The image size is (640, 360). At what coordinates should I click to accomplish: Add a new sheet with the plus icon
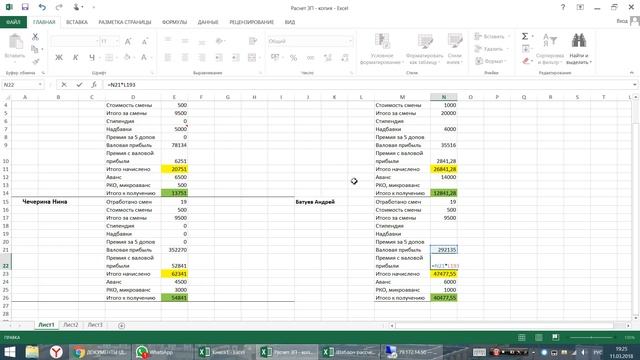point(121,325)
